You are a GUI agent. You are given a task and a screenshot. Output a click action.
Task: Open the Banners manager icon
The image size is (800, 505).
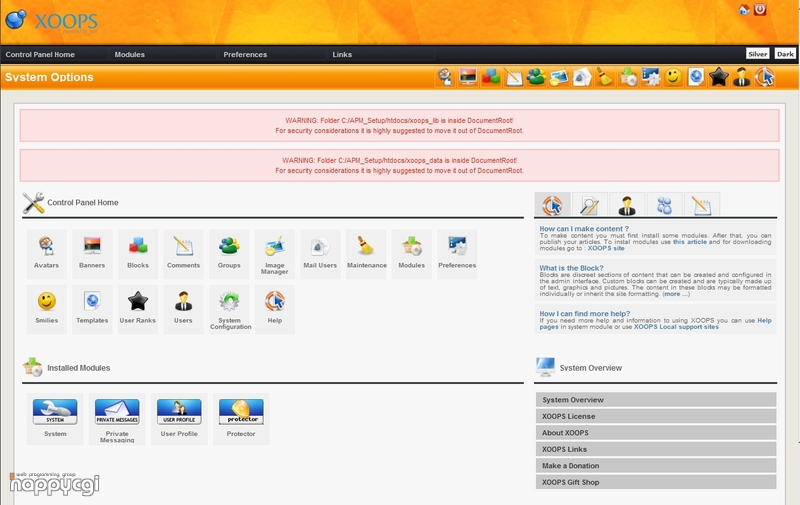coord(92,254)
